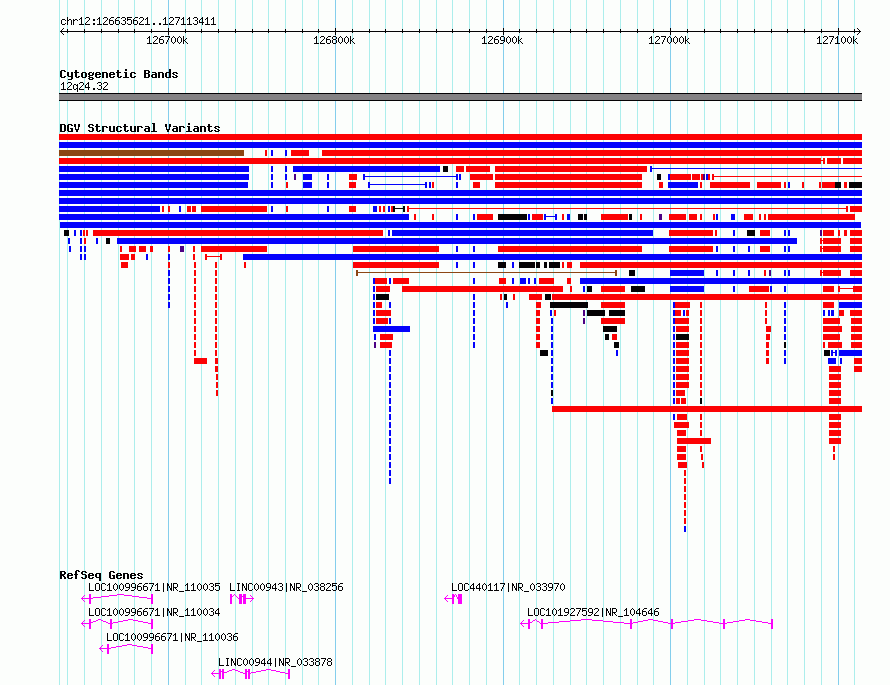Viewport: 890px width, 685px height.
Task: Click the 126800k ruler label
Action: (x=334, y=40)
